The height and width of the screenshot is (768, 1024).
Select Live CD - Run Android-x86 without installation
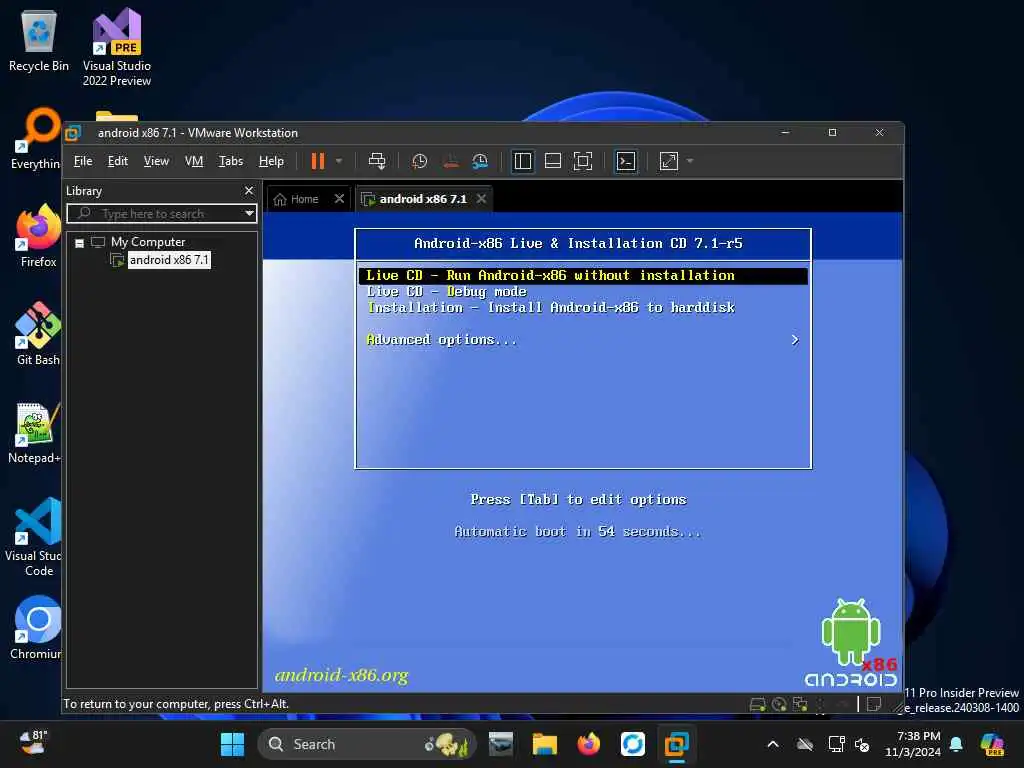point(583,276)
